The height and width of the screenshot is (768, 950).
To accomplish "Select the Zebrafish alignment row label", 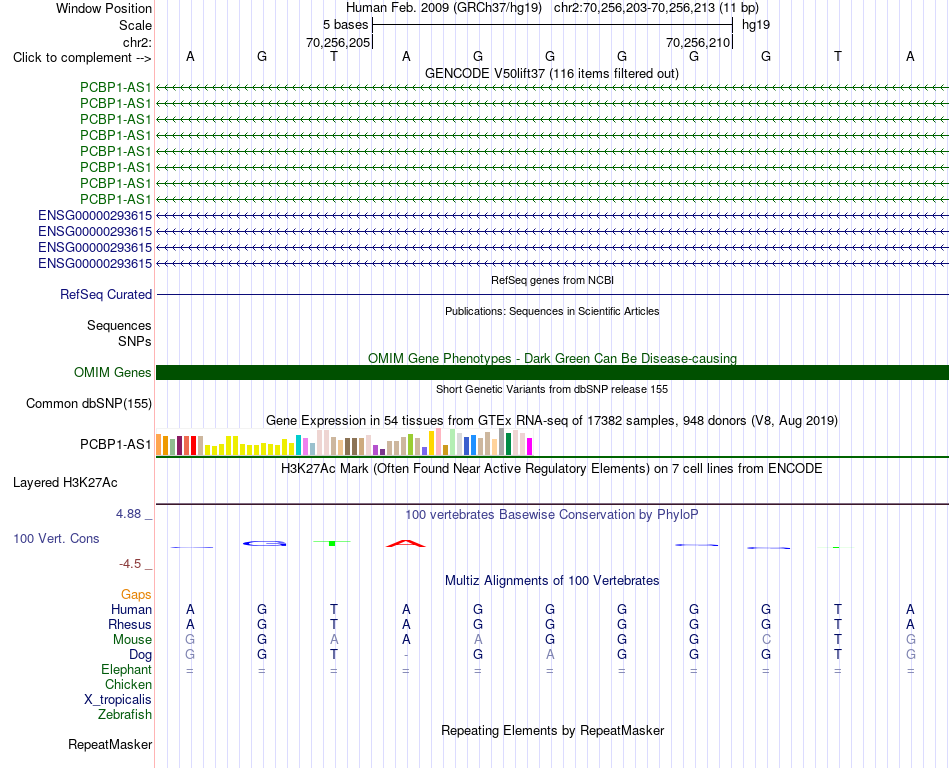I will point(125,715).
